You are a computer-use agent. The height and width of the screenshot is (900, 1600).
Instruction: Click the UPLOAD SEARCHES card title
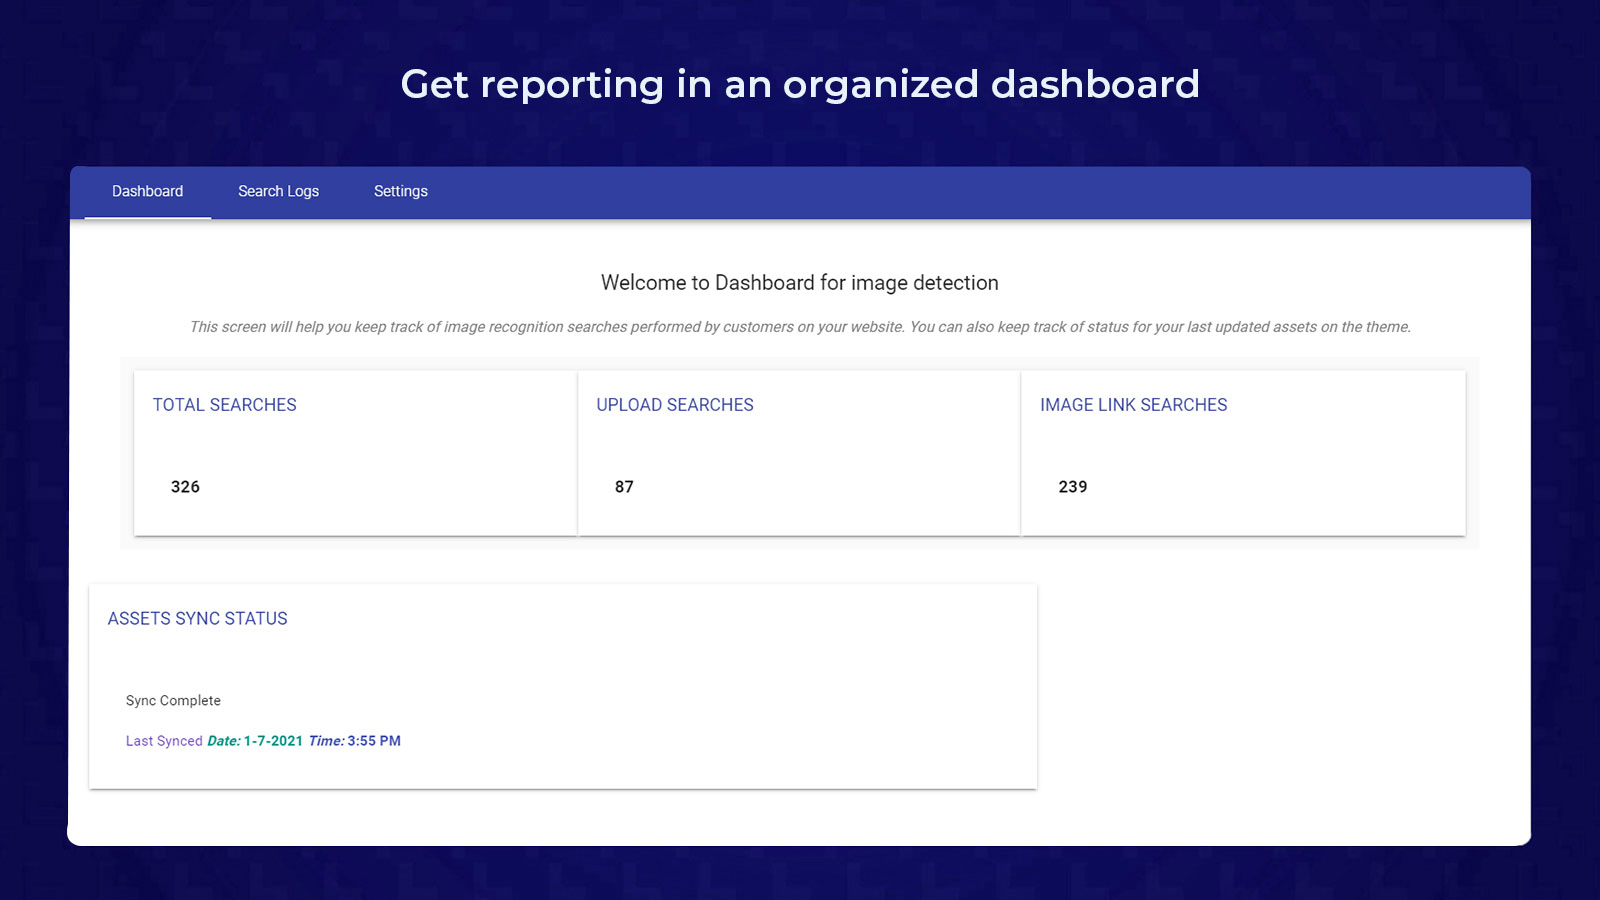(675, 405)
